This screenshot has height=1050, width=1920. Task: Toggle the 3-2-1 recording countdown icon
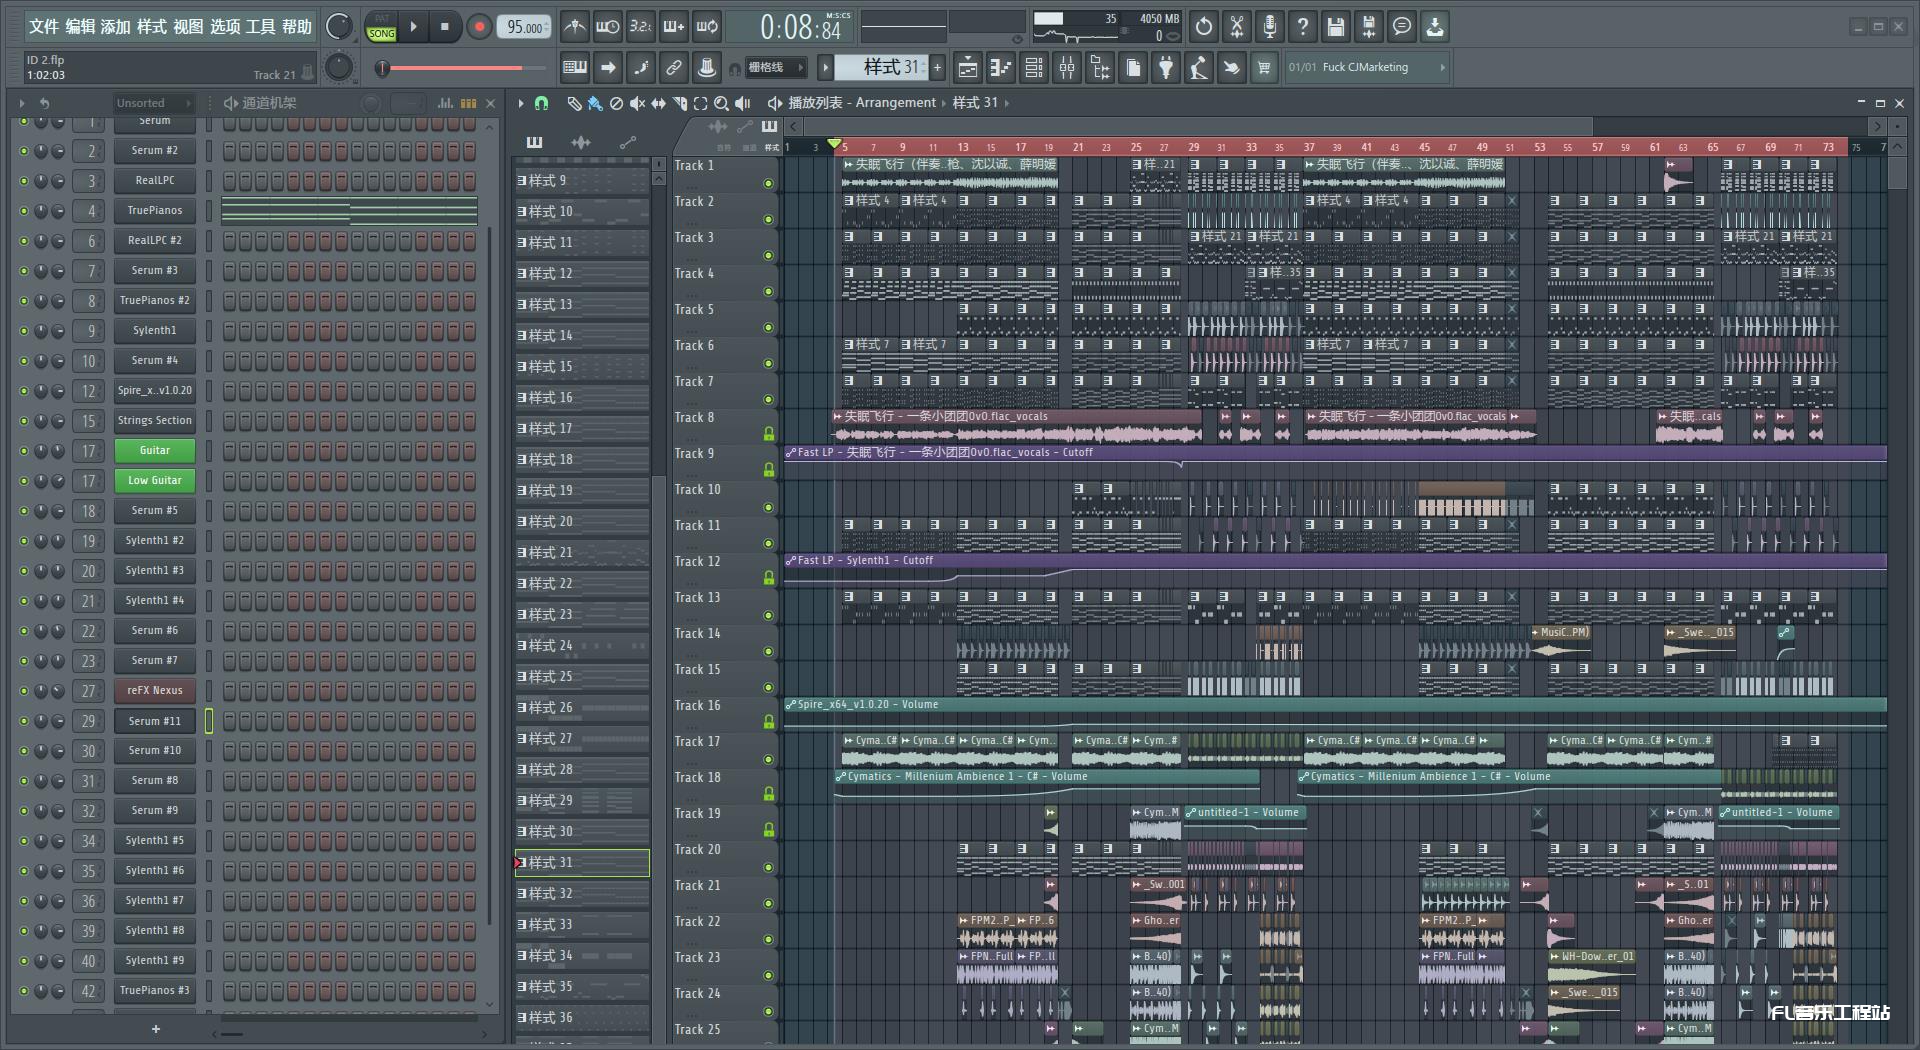640,27
